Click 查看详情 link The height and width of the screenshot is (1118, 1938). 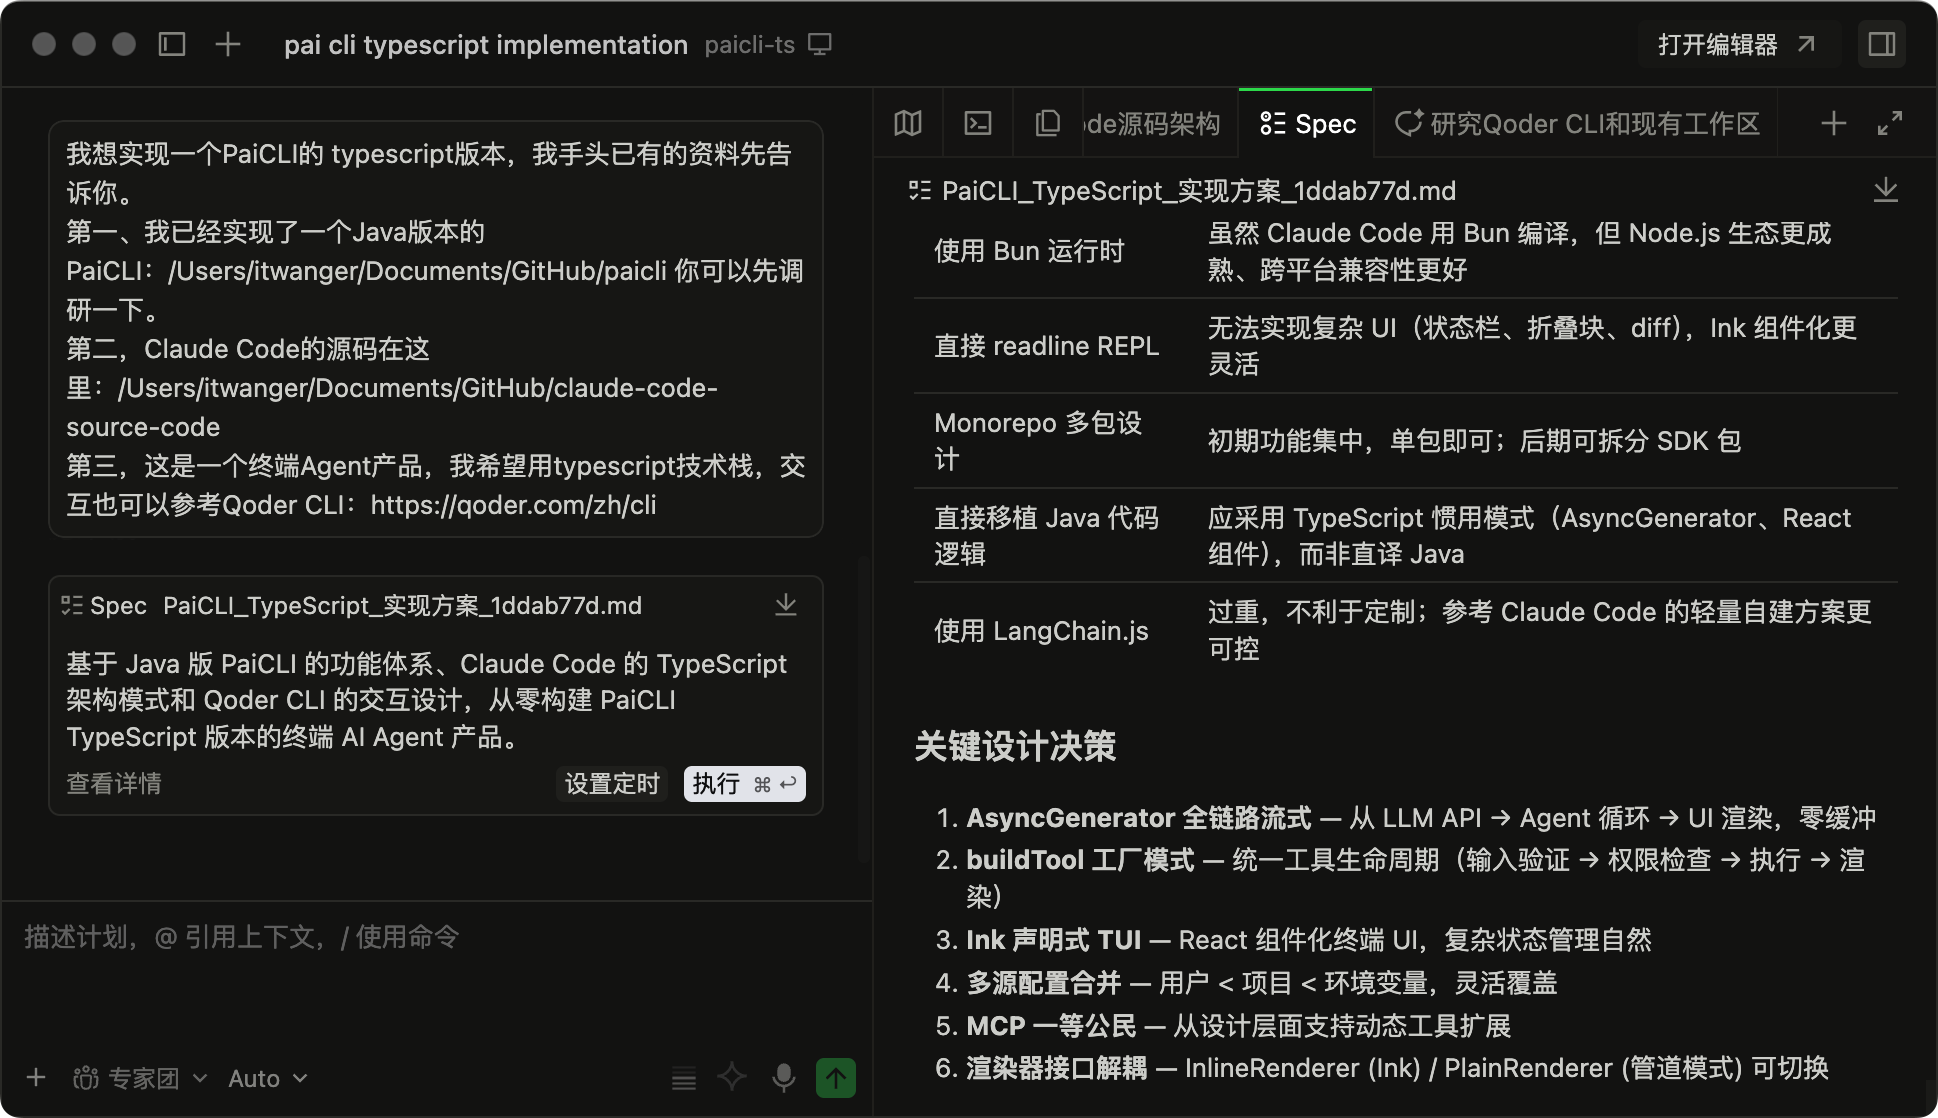[114, 784]
